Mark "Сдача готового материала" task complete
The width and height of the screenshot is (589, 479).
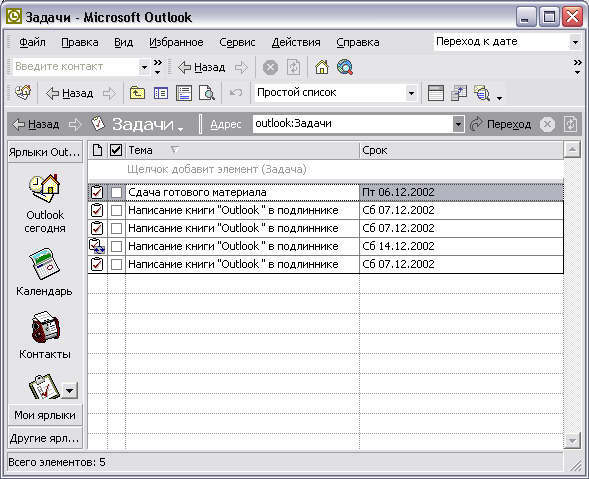[116, 192]
